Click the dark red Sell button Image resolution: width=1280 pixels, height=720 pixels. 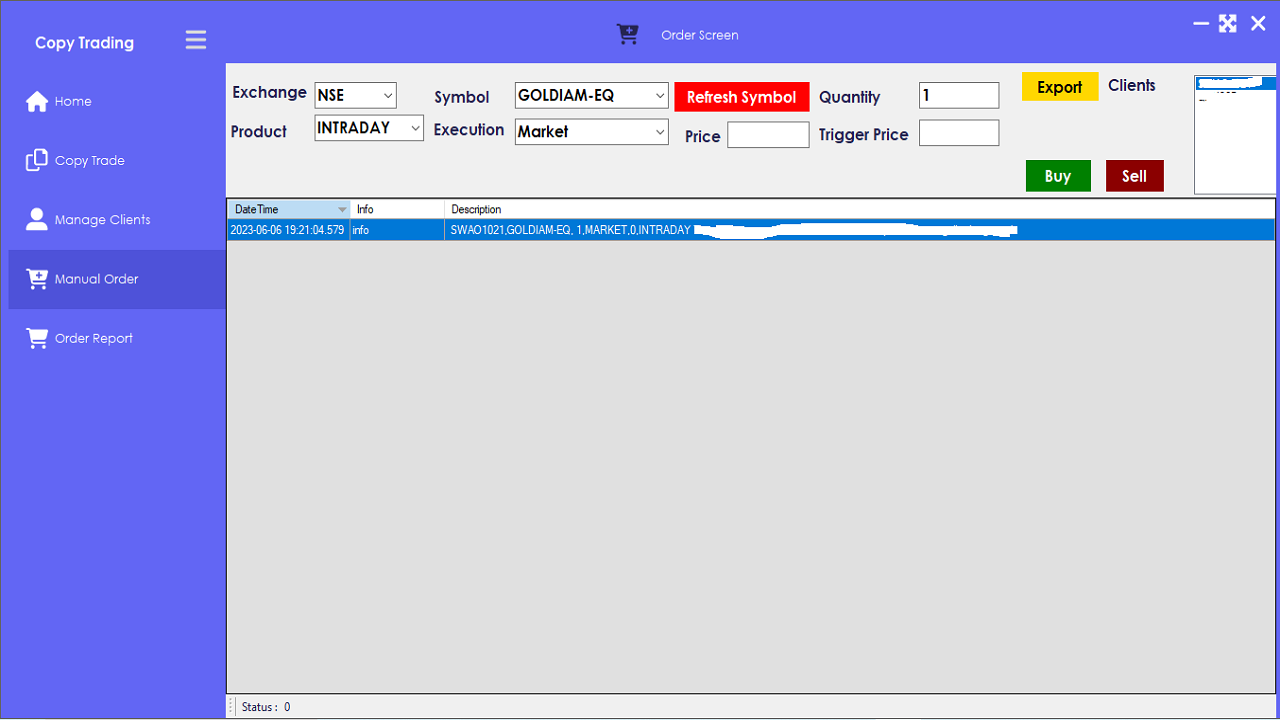pyautogui.click(x=1135, y=176)
